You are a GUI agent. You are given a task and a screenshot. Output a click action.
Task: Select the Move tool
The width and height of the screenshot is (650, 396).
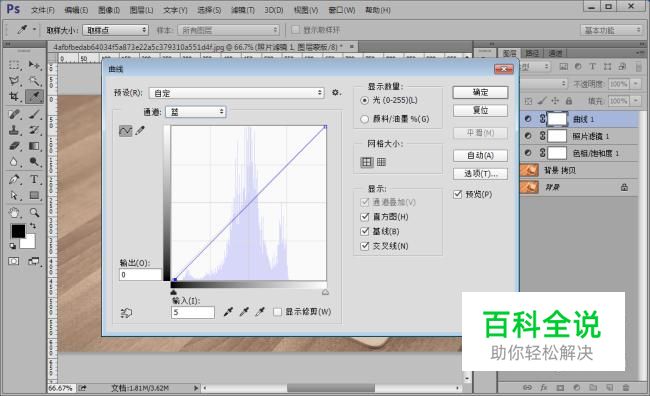coord(34,65)
